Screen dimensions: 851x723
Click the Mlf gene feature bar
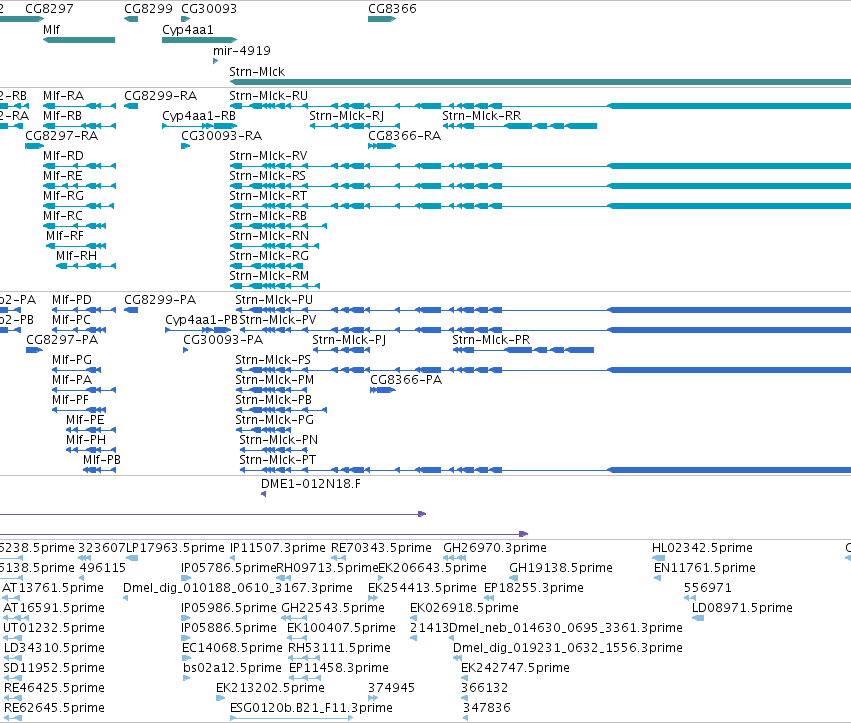pyautogui.click(x=79, y=40)
